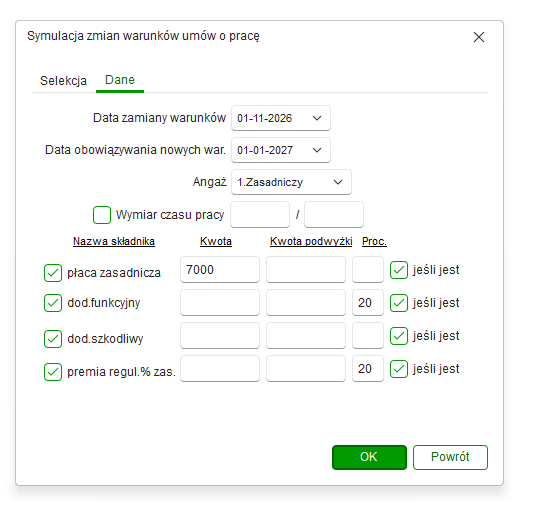The image size is (539, 522).
Task: Click Kwota podwyżki field for dod.szkodliwy
Action: click(306, 336)
